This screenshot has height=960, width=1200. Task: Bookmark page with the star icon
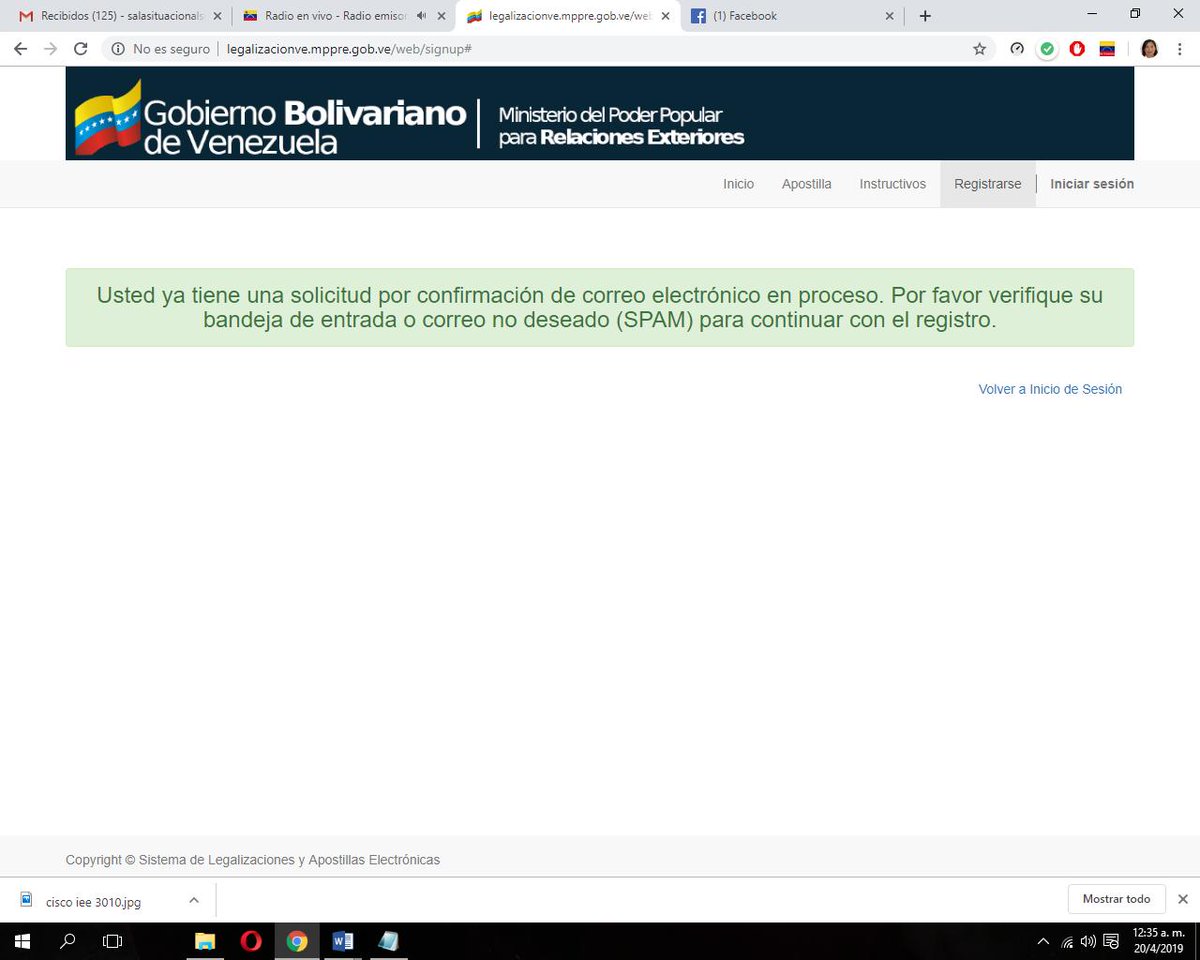[x=979, y=48]
